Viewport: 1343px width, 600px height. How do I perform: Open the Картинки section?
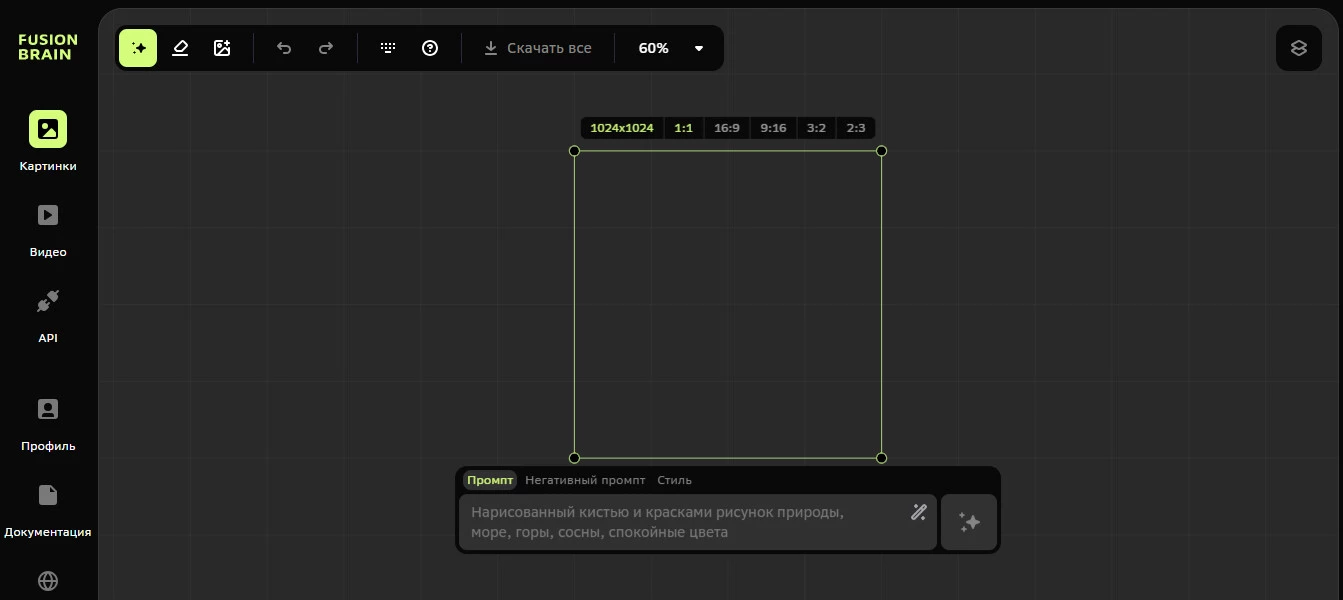click(x=48, y=141)
